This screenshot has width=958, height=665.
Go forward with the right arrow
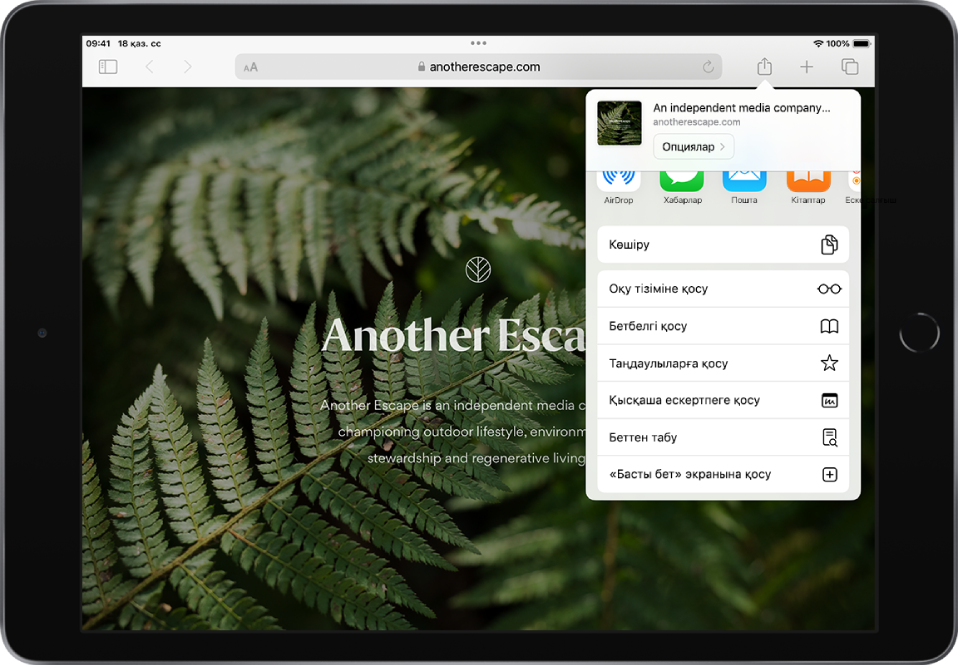(188, 67)
